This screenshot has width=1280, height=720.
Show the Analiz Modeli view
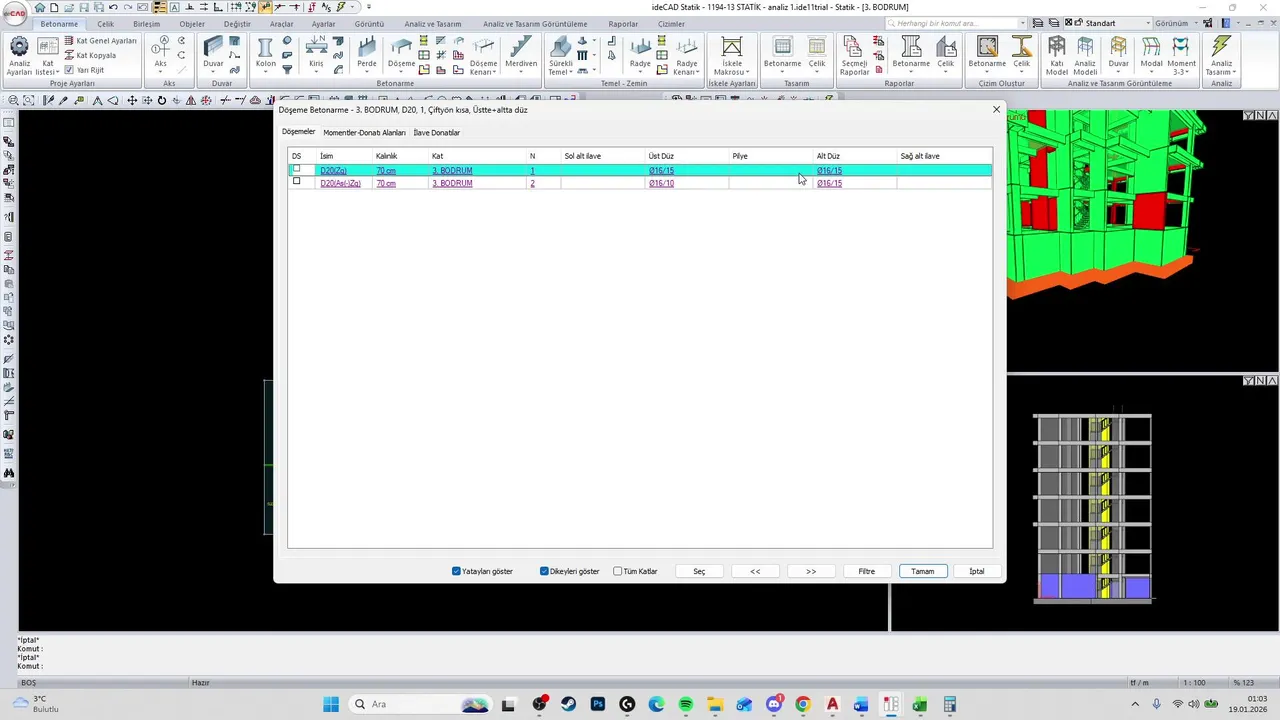tap(1085, 54)
